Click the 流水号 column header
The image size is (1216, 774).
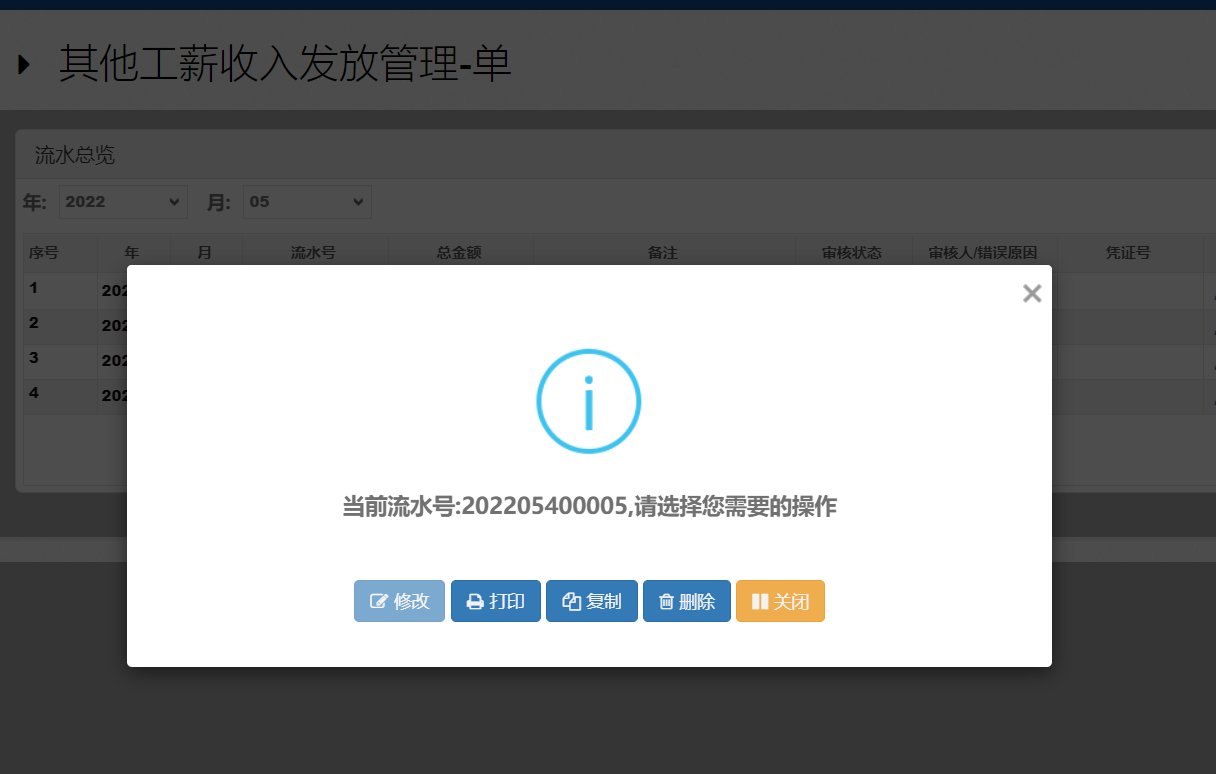313,253
